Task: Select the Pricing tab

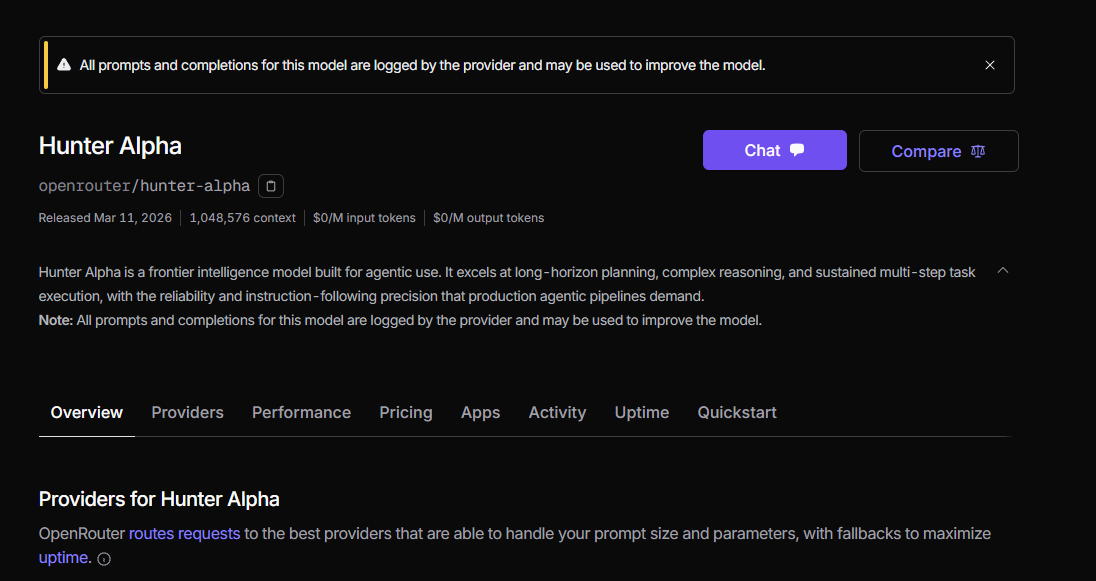Action: [x=406, y=412]
